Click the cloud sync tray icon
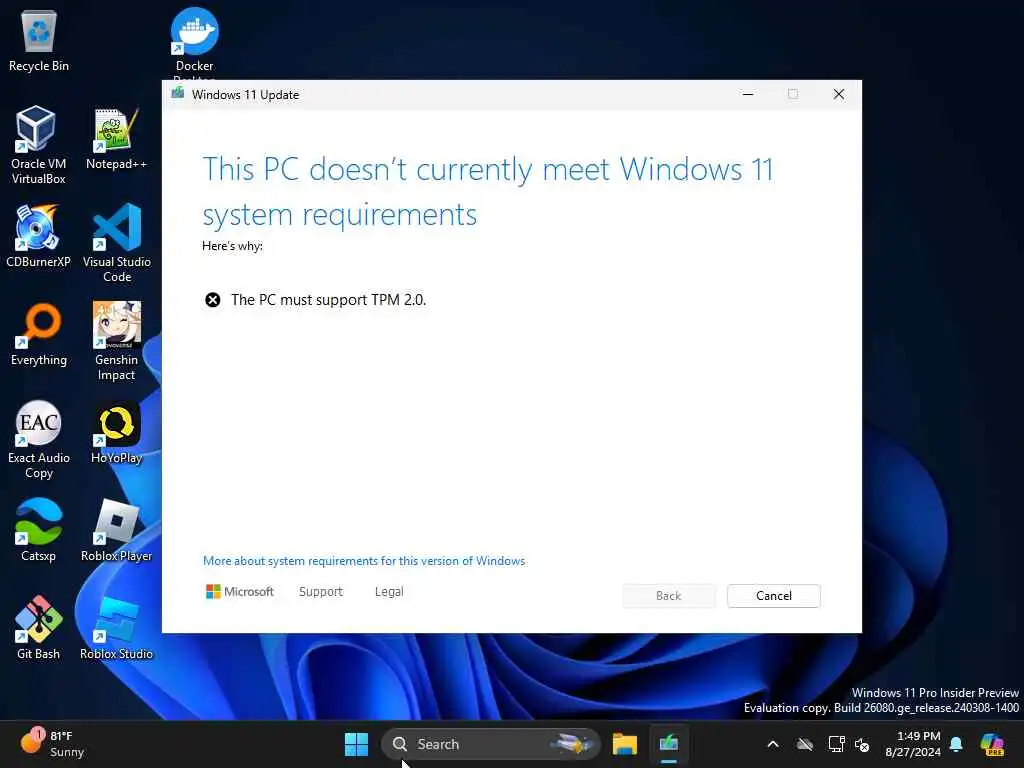The width and height of the screenshot is (1024, 768). (x=805, y=744)
